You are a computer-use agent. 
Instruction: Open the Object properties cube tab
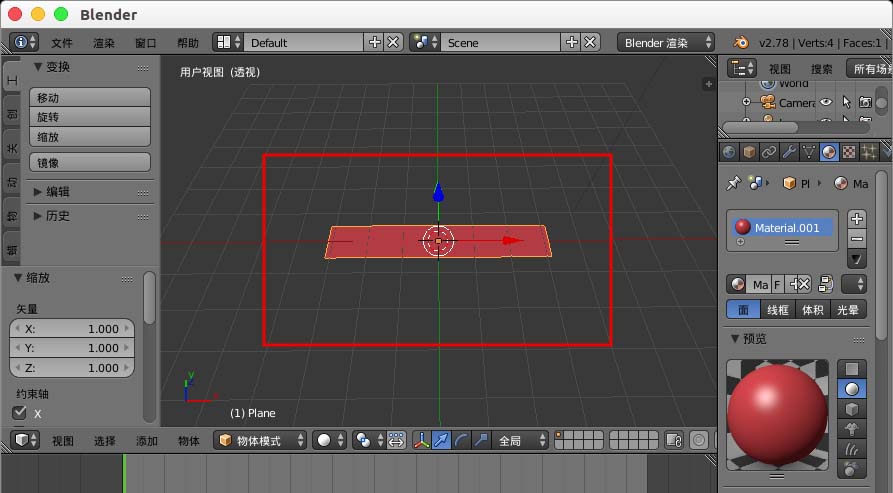[749, 152]
